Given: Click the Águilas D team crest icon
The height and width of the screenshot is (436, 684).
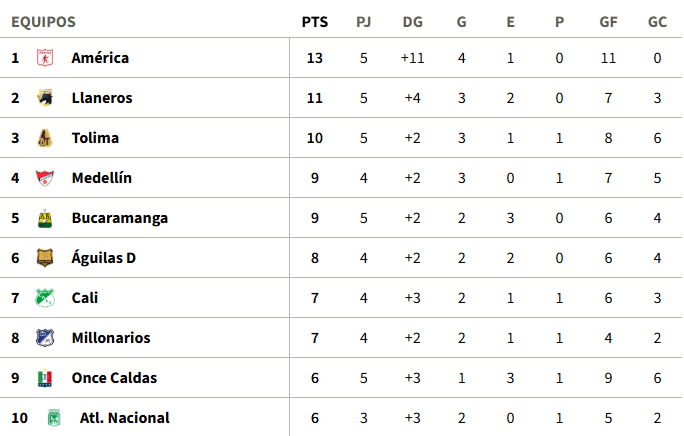Looking at the screenshot, I should (45, 258).
